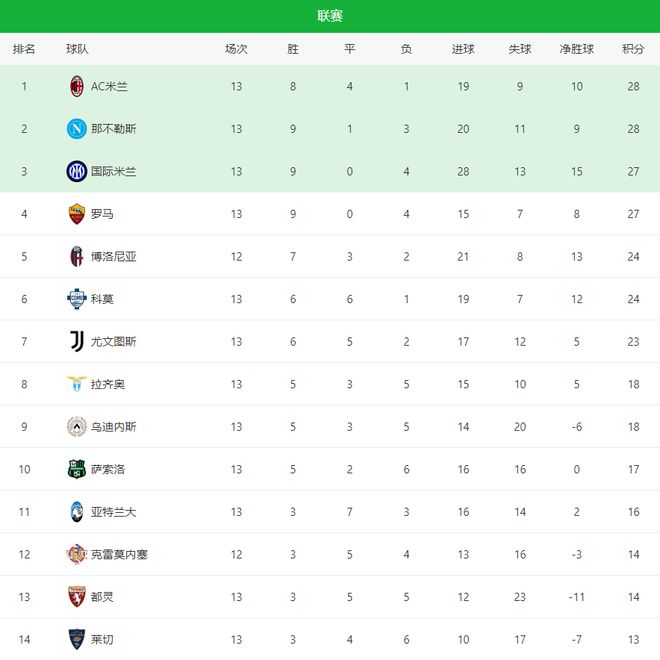The width and height of the screenshot is (660, 660).
Task: Select the Inter Milan badge icon
Action: pyautogui.click(x=77, y=171)
